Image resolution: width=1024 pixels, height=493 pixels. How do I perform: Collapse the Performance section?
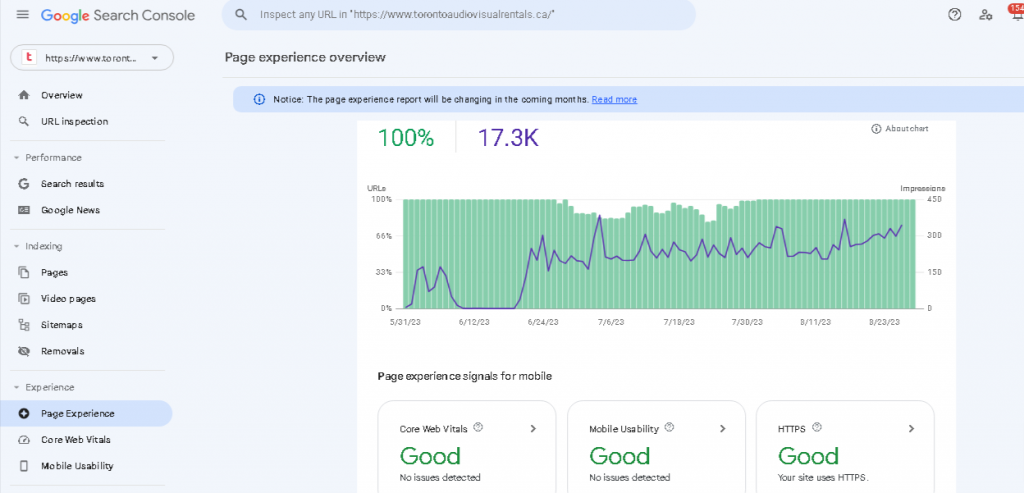coord(16,158)
